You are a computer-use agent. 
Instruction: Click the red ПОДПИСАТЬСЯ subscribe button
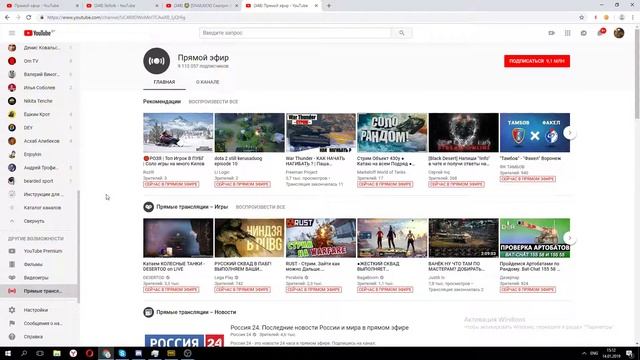click(537, 61)
